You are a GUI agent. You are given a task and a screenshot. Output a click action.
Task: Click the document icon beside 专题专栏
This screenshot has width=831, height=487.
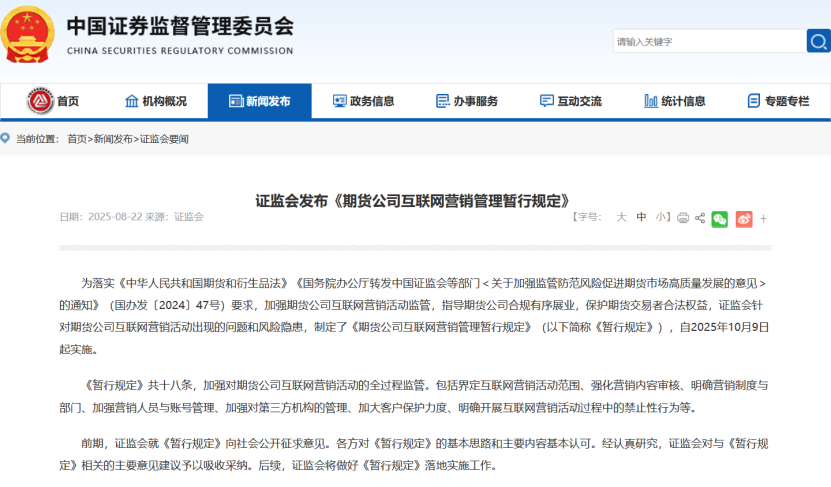[754, 101]
